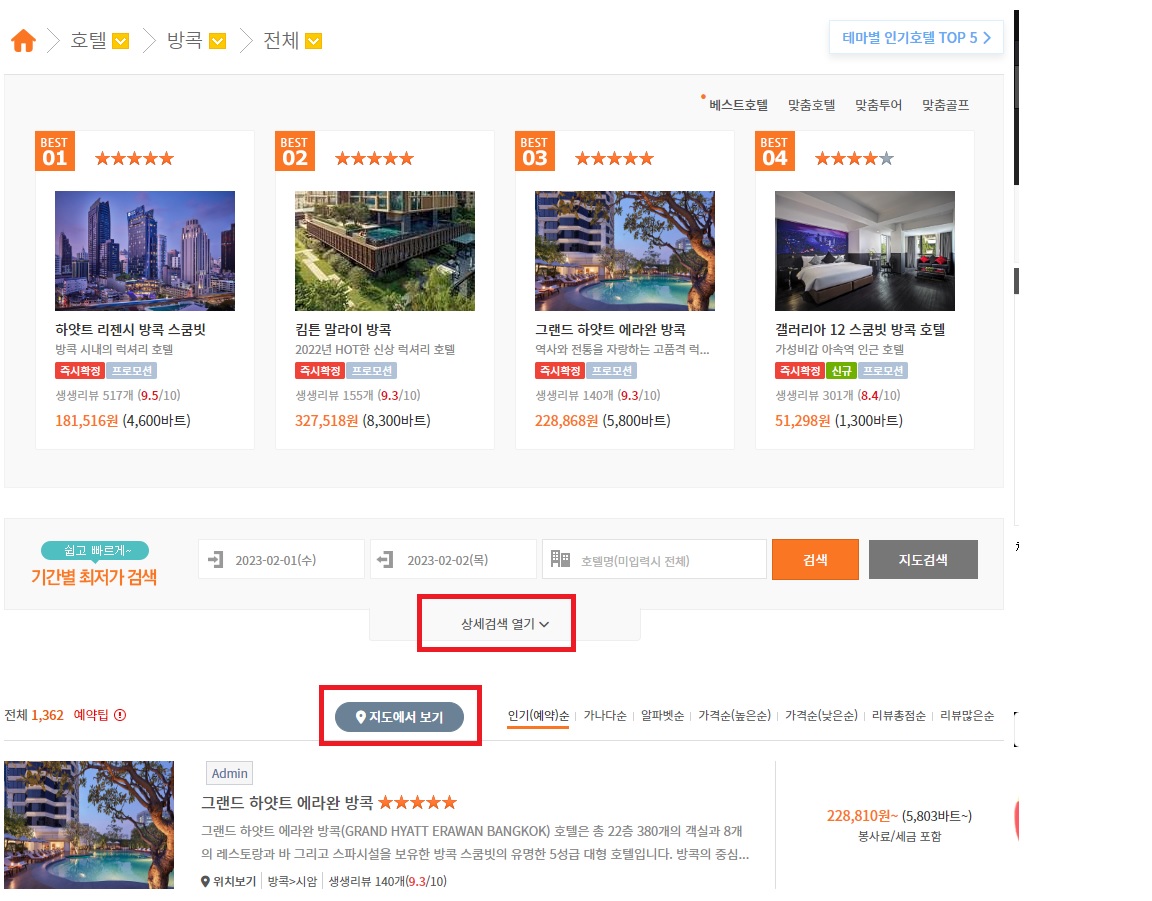Sort by 가나다순
This screenshot has height=901, width=1152.
click(x=605, y=716)
